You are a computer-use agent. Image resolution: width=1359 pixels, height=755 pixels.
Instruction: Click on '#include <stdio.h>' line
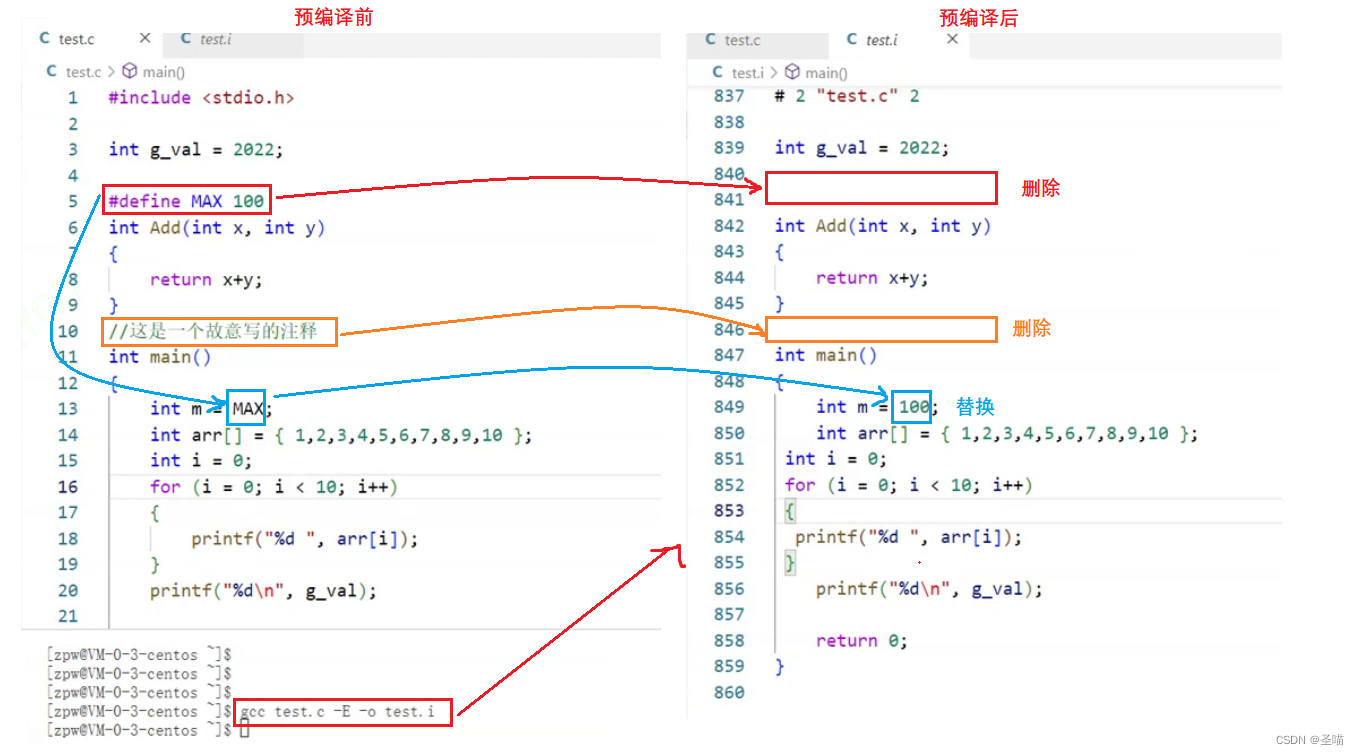[201, 98]
